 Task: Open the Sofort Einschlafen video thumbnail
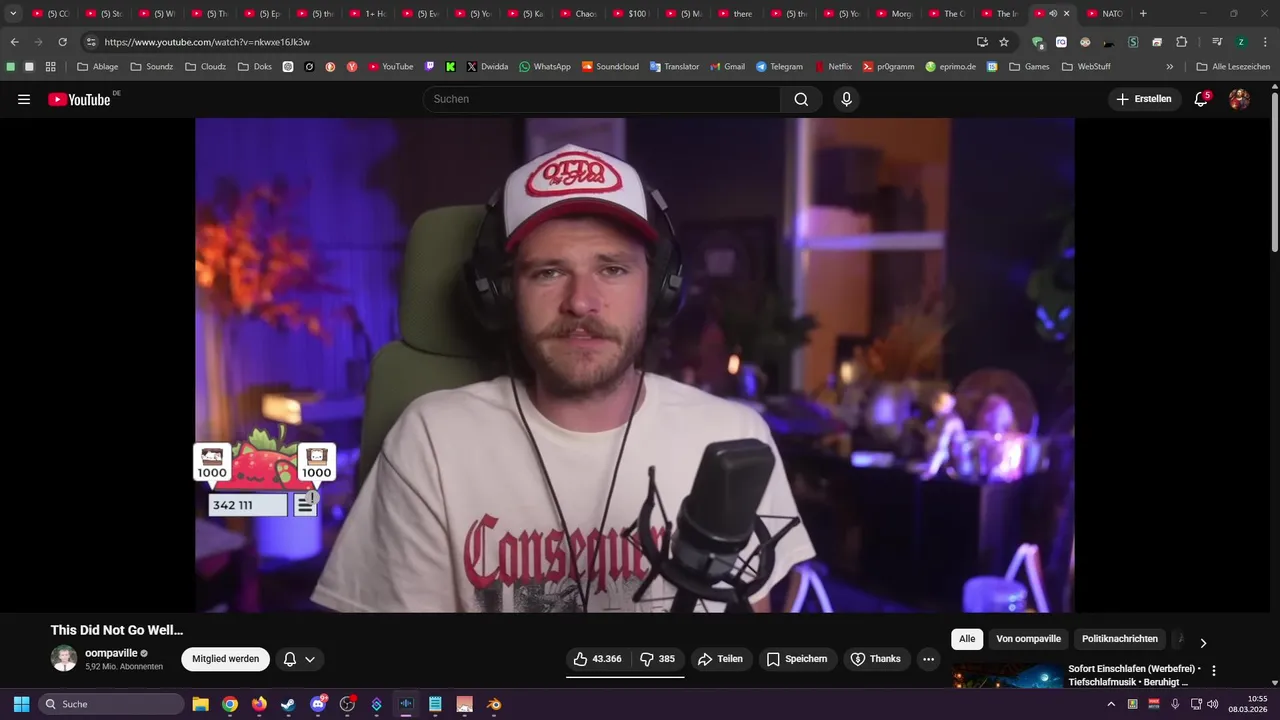pos(1007,676)
